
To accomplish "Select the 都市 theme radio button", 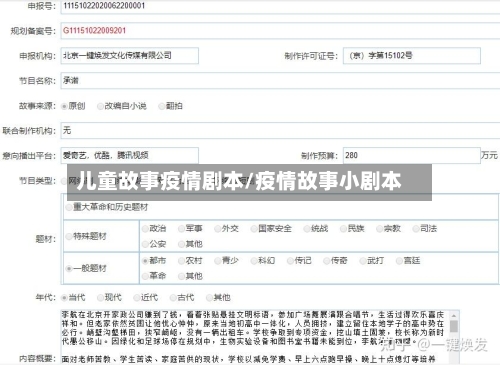I will (145, 261).
